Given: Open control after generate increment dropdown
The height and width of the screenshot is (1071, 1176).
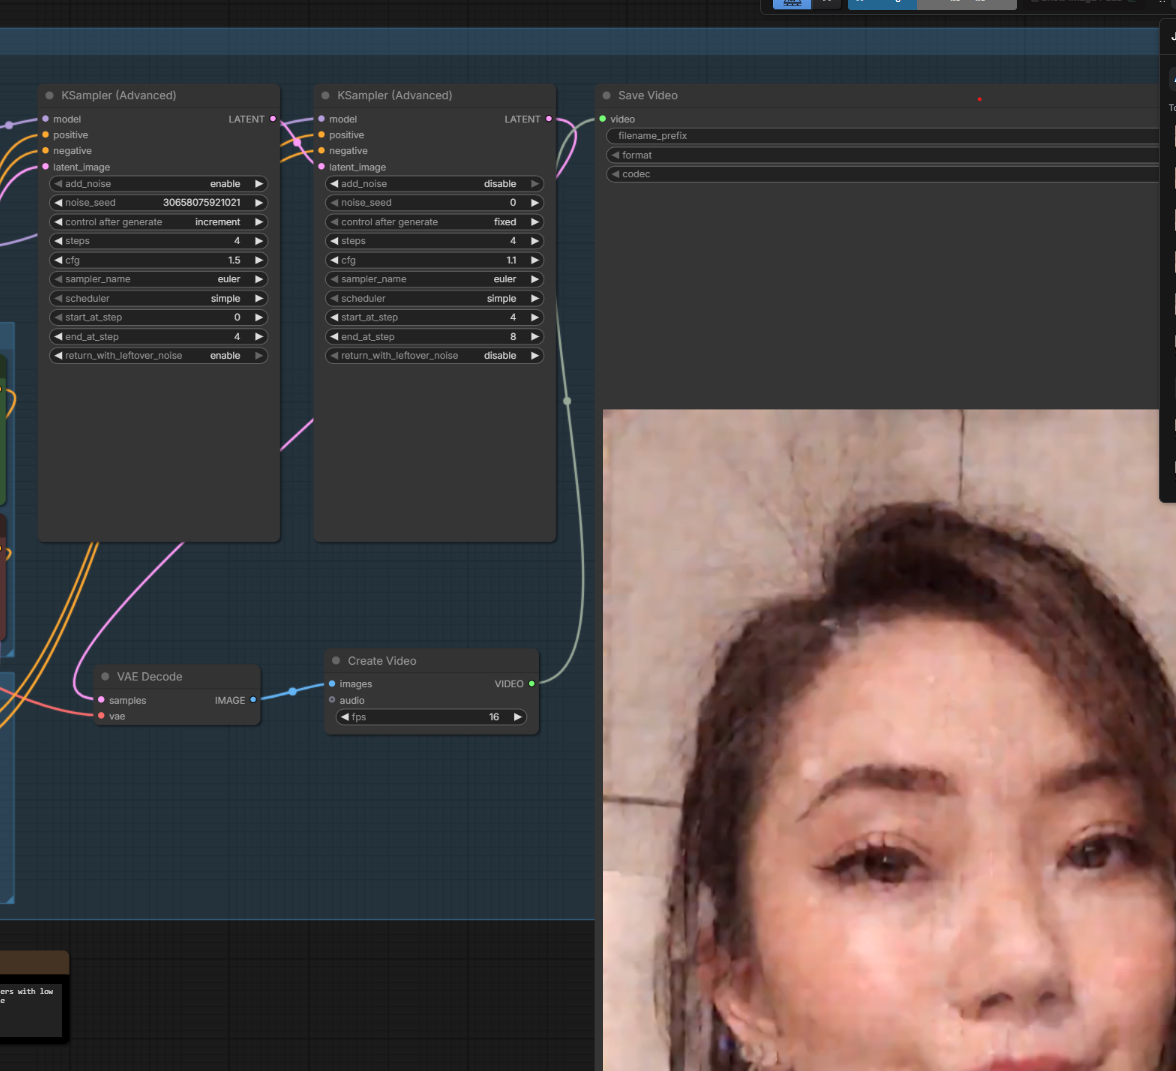Looking at the screenshot, I should click(158, 222).
